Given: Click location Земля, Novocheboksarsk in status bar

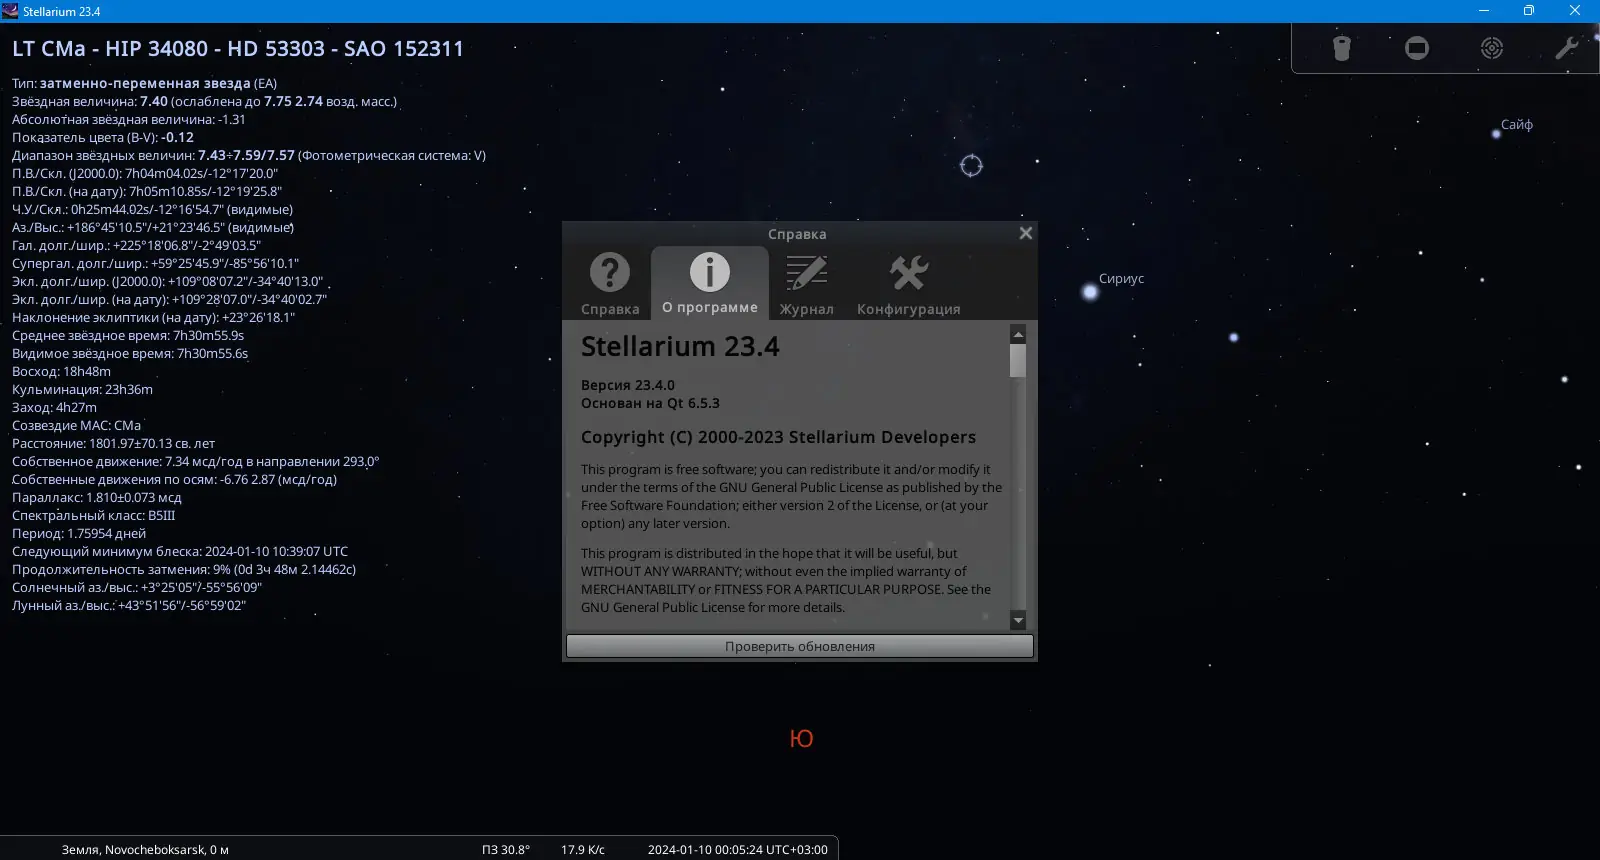Looking at the screenshot, I should [145, 849].
